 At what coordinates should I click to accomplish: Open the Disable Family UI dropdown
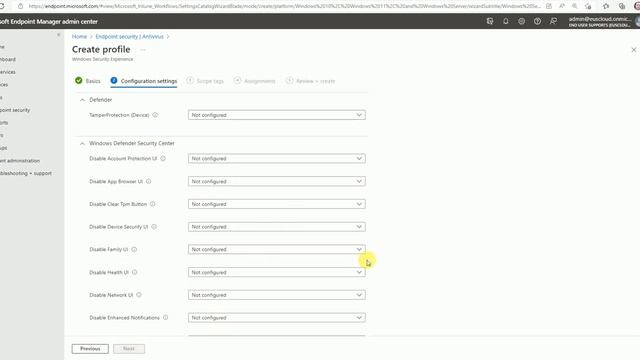(276, 249)
